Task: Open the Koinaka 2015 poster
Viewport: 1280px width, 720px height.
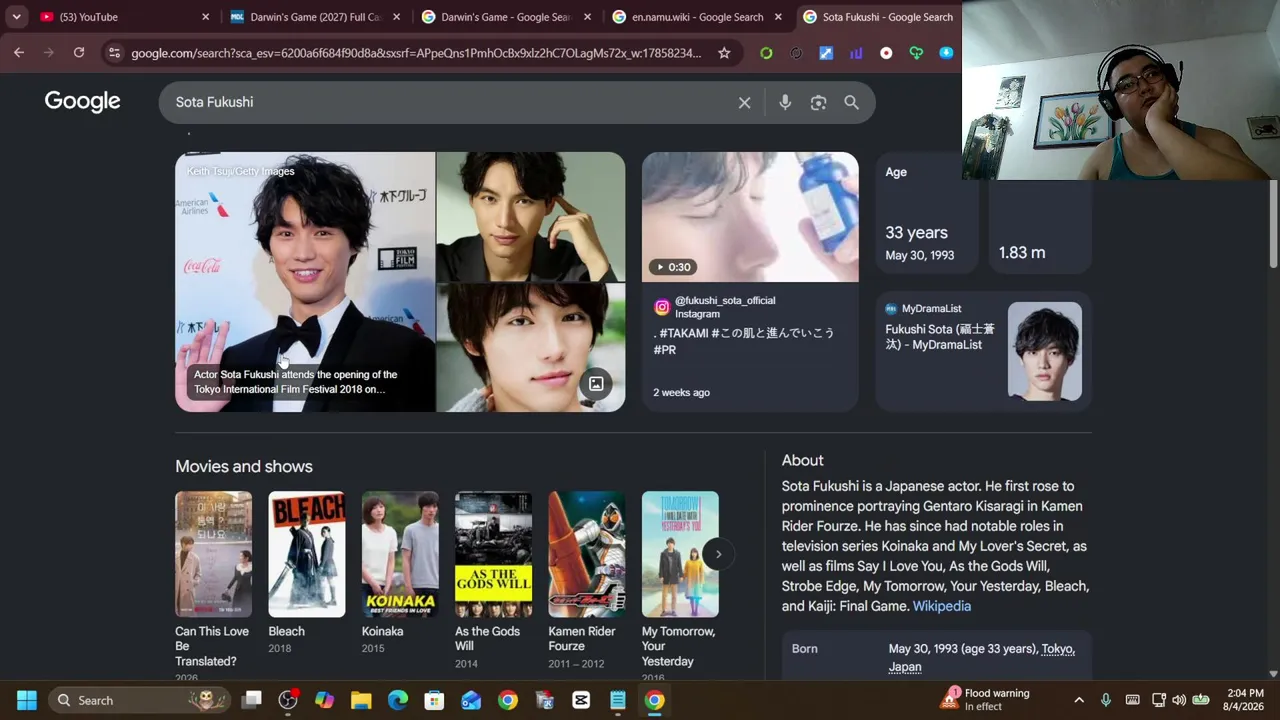Action: tap(400, 554)
